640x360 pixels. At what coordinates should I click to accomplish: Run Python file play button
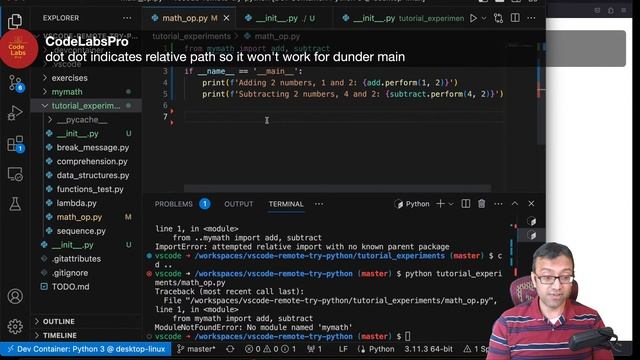pyautogui.click(x=473, y=18)
